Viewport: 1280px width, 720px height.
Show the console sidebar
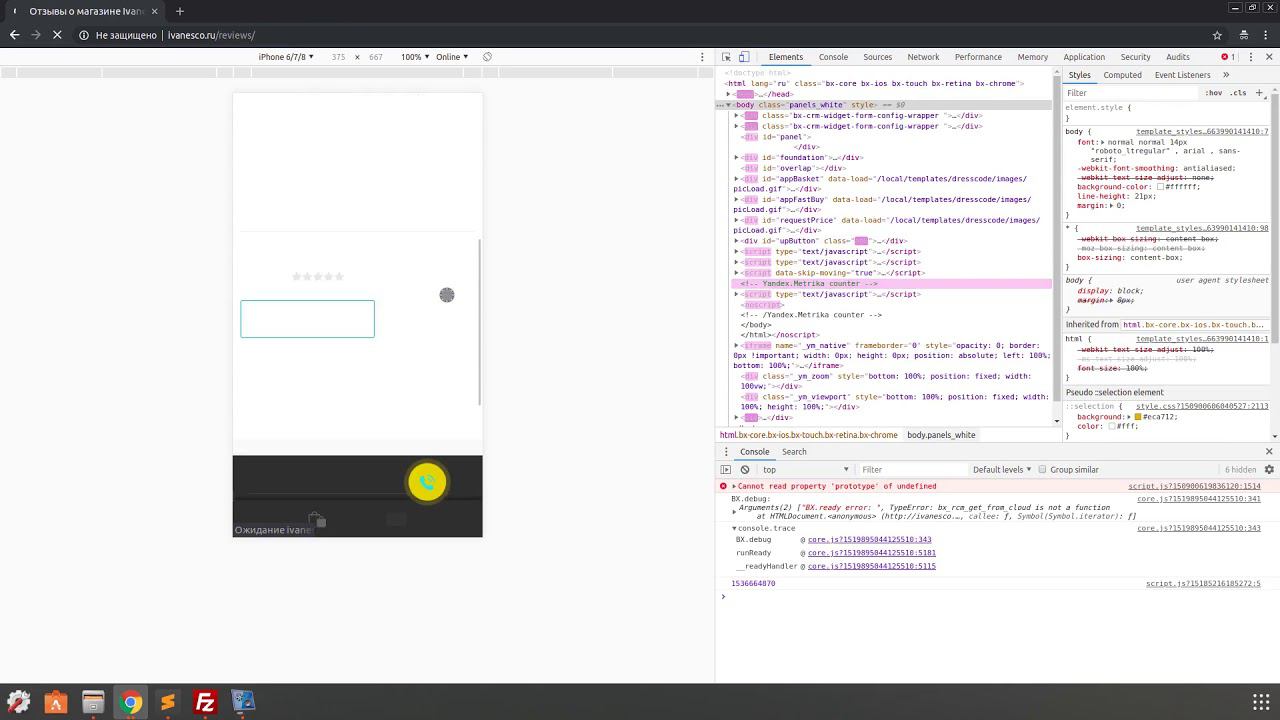tap(726, 469)
